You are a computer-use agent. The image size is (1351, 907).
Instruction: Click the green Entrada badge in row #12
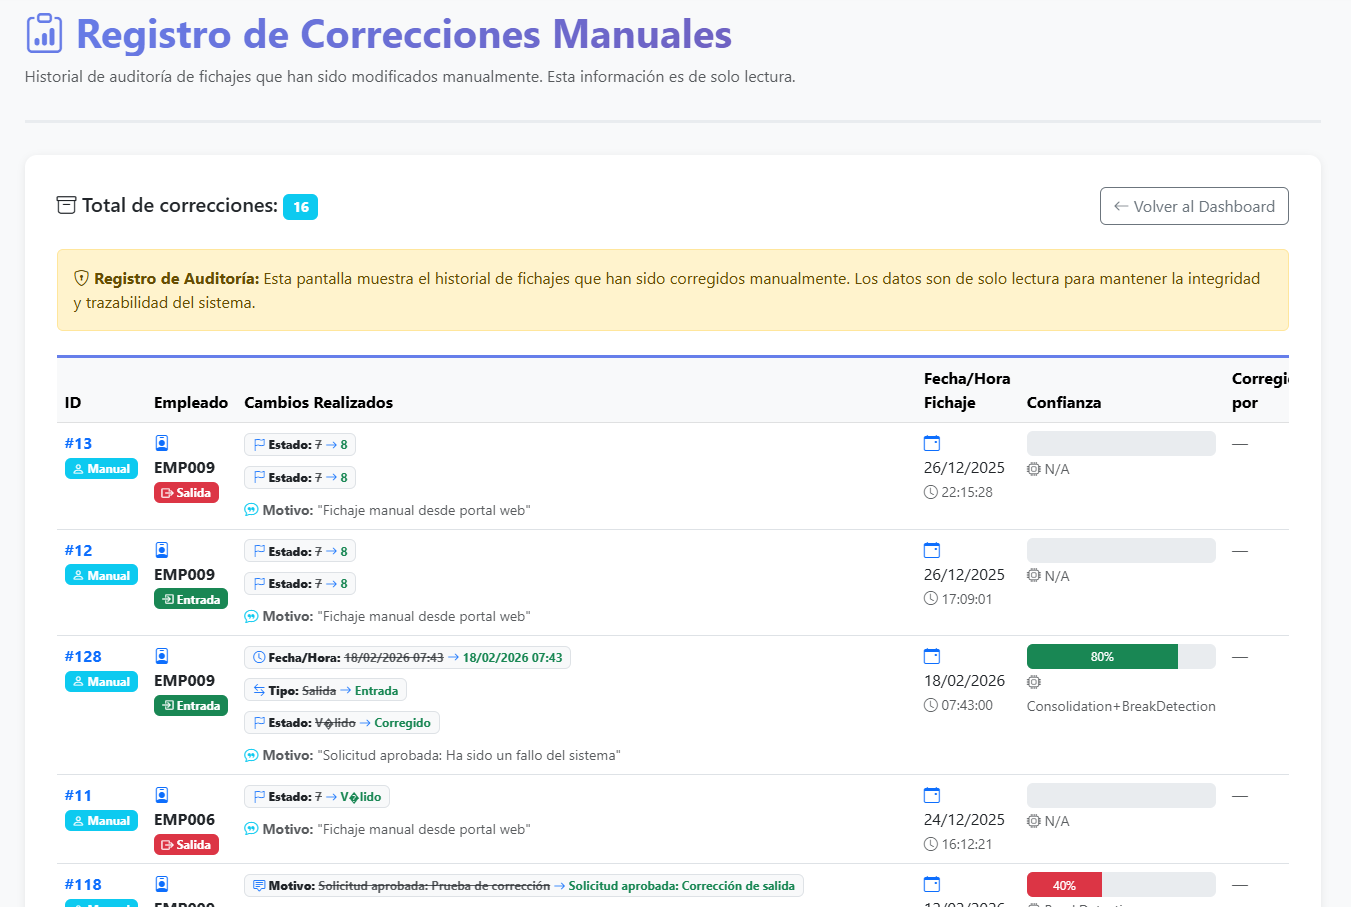(190, 600)
